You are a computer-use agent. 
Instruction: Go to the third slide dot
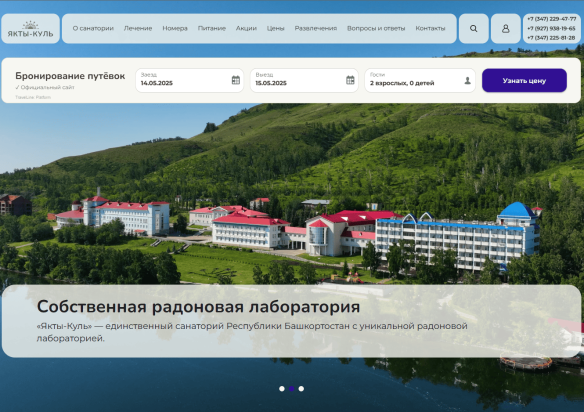301,389
